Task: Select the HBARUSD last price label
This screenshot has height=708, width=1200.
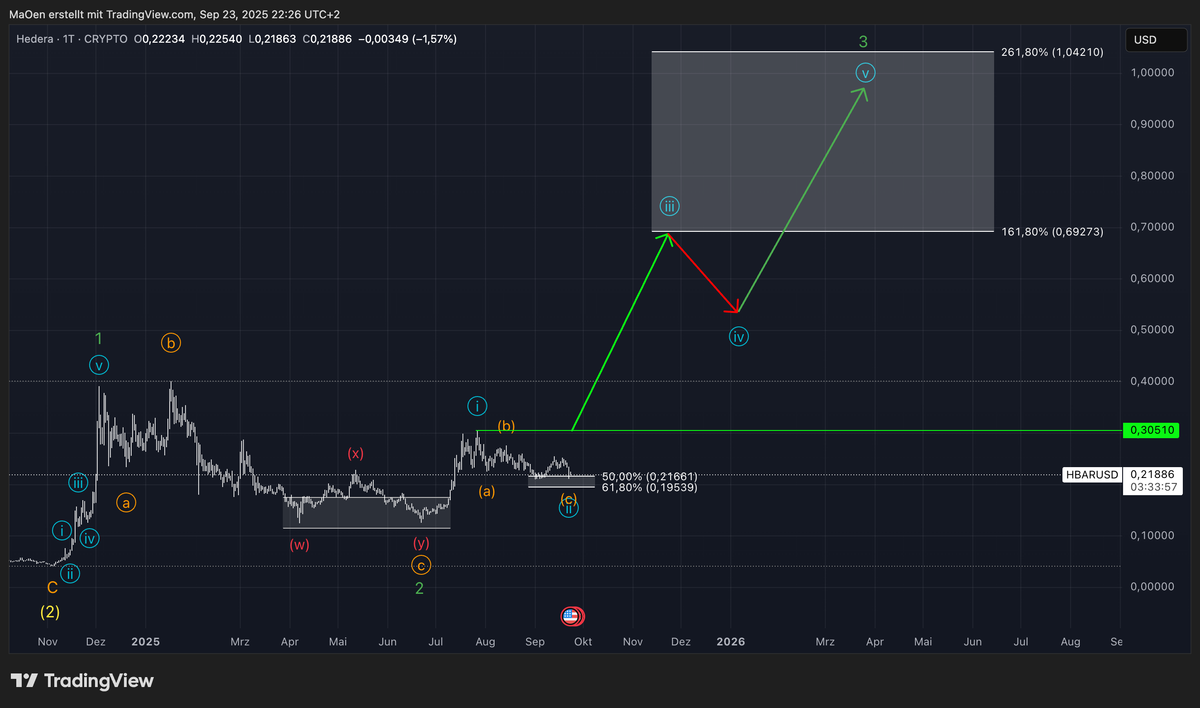Action: tap(1091, 475)
